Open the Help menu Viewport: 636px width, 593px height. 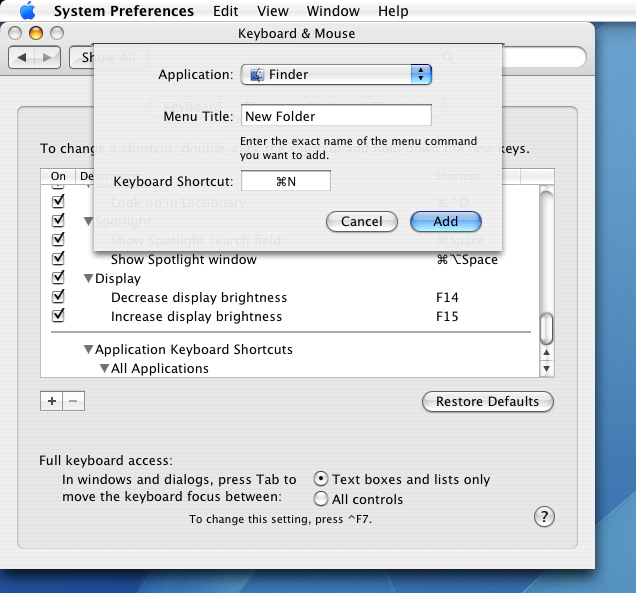pos(393,11)
